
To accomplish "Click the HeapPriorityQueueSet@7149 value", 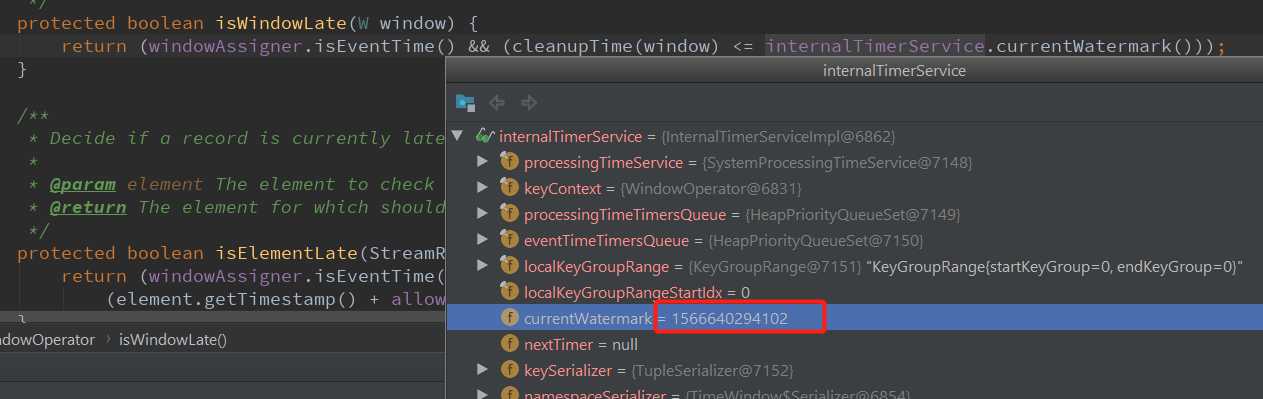I will [x=853, y=214].
